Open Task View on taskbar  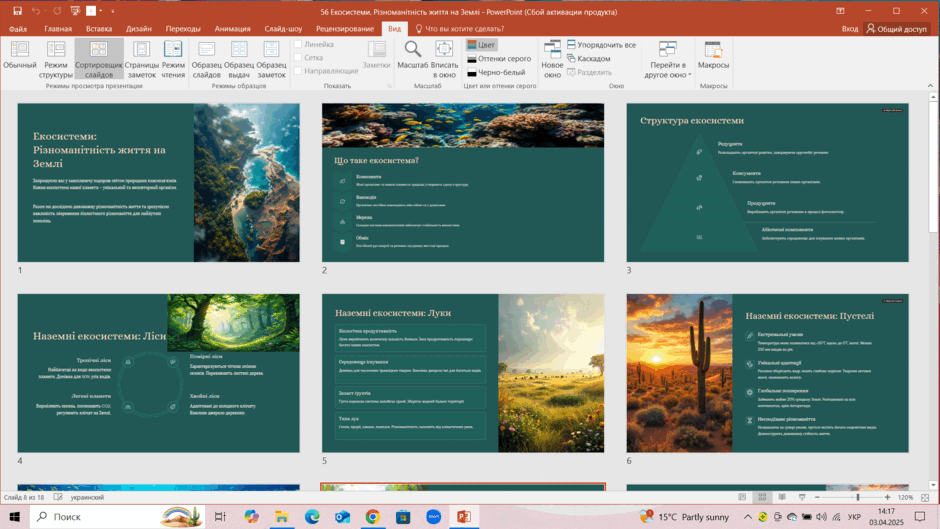click(220, 516)
